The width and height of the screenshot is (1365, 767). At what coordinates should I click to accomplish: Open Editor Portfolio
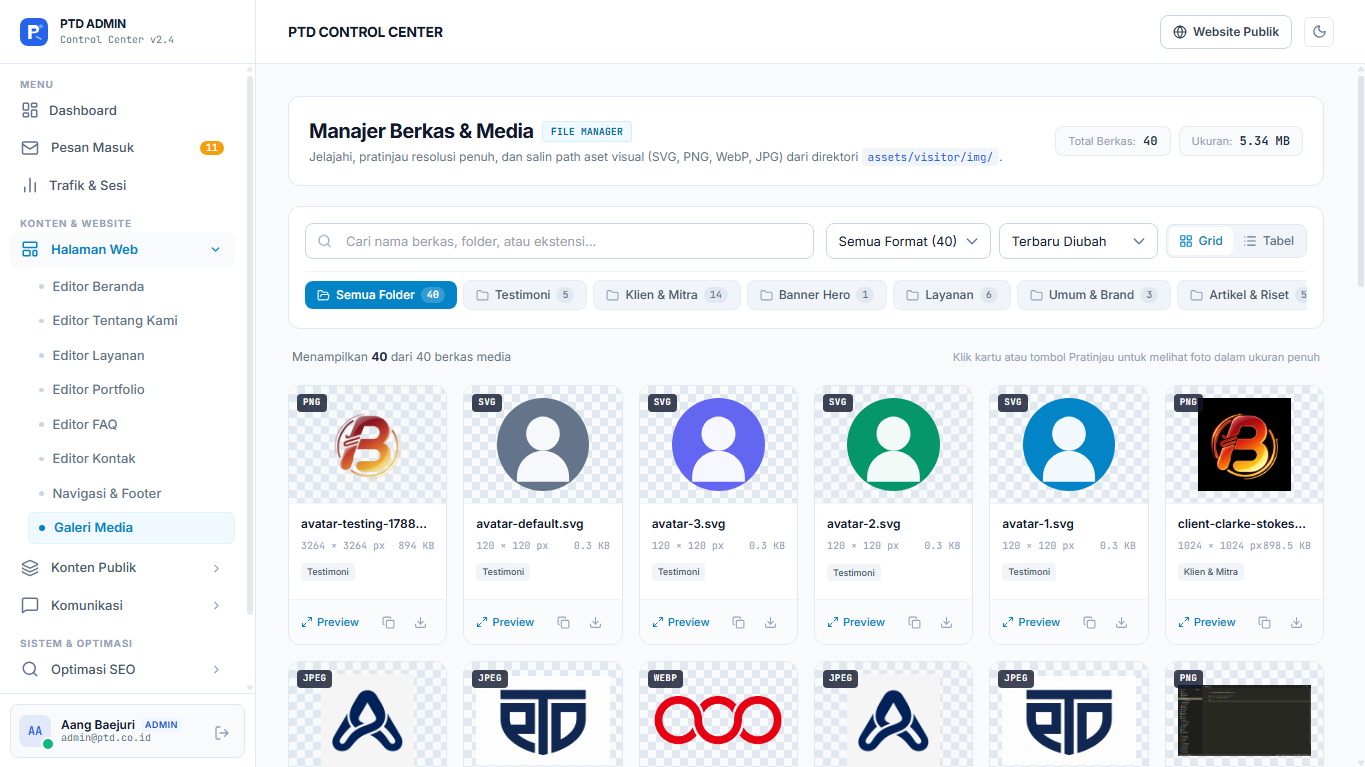(x=98, y=390)
